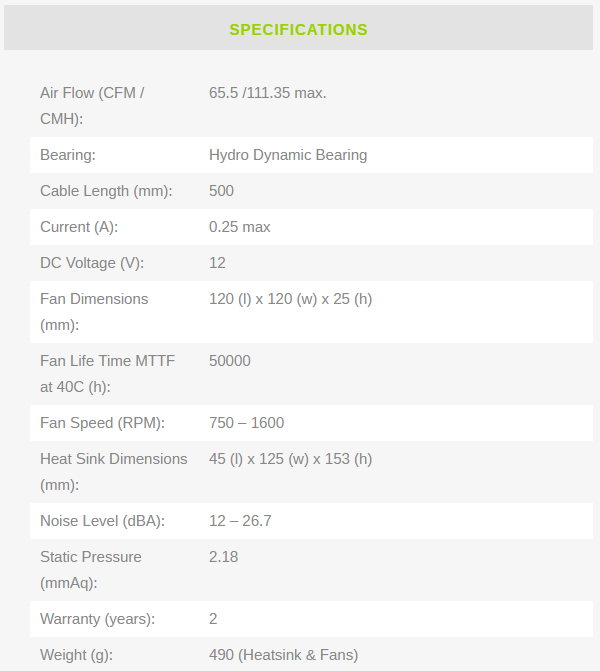Click the Bearing label
600x671 pixels.
pyautogui.click(x=67, y=155)
